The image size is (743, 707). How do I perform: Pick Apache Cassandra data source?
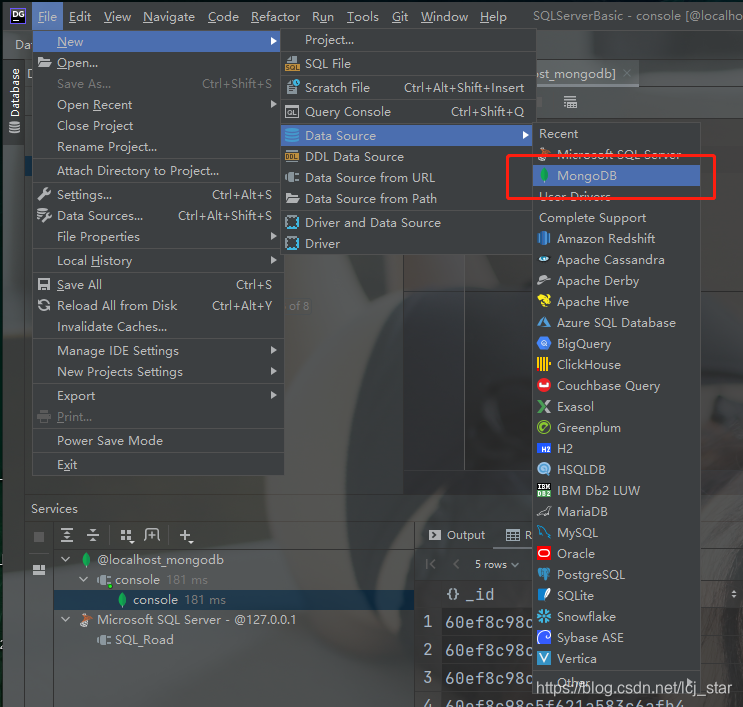[x=616, y=260]
